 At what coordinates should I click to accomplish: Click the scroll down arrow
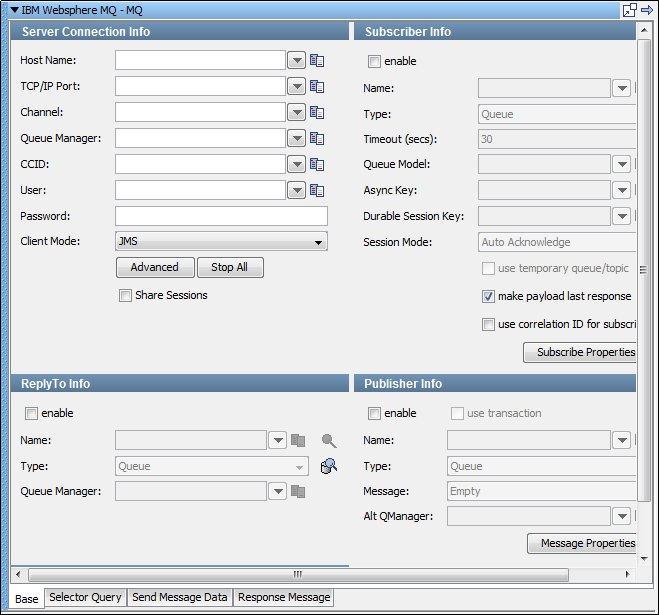tap(644, 559)
